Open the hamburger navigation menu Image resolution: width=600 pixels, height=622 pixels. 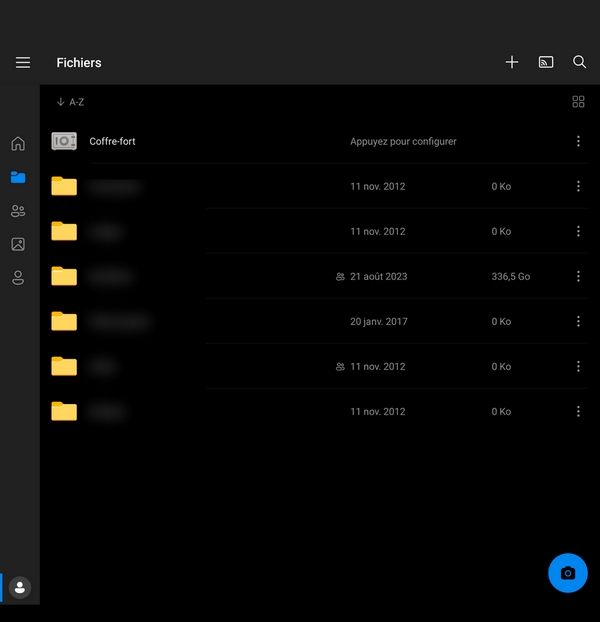tap(23, 62)
